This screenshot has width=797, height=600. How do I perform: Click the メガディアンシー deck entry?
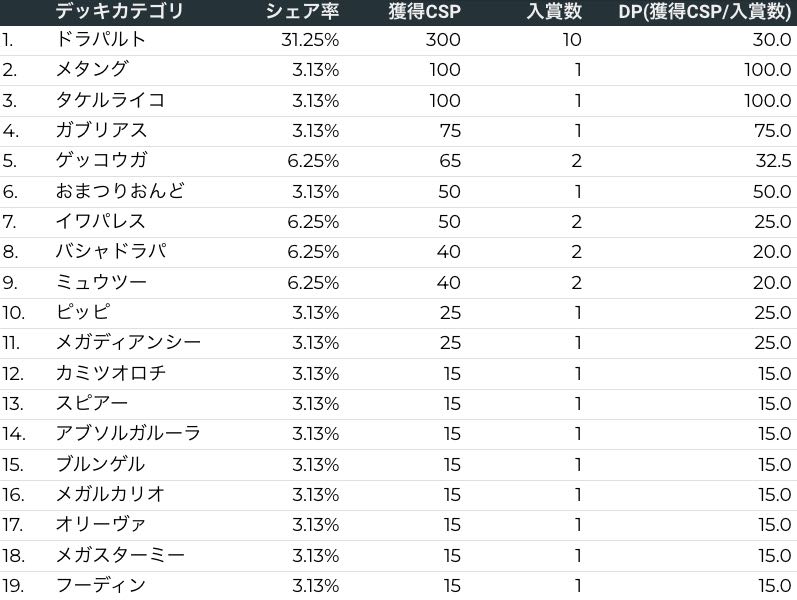click(x=129, y=343)
